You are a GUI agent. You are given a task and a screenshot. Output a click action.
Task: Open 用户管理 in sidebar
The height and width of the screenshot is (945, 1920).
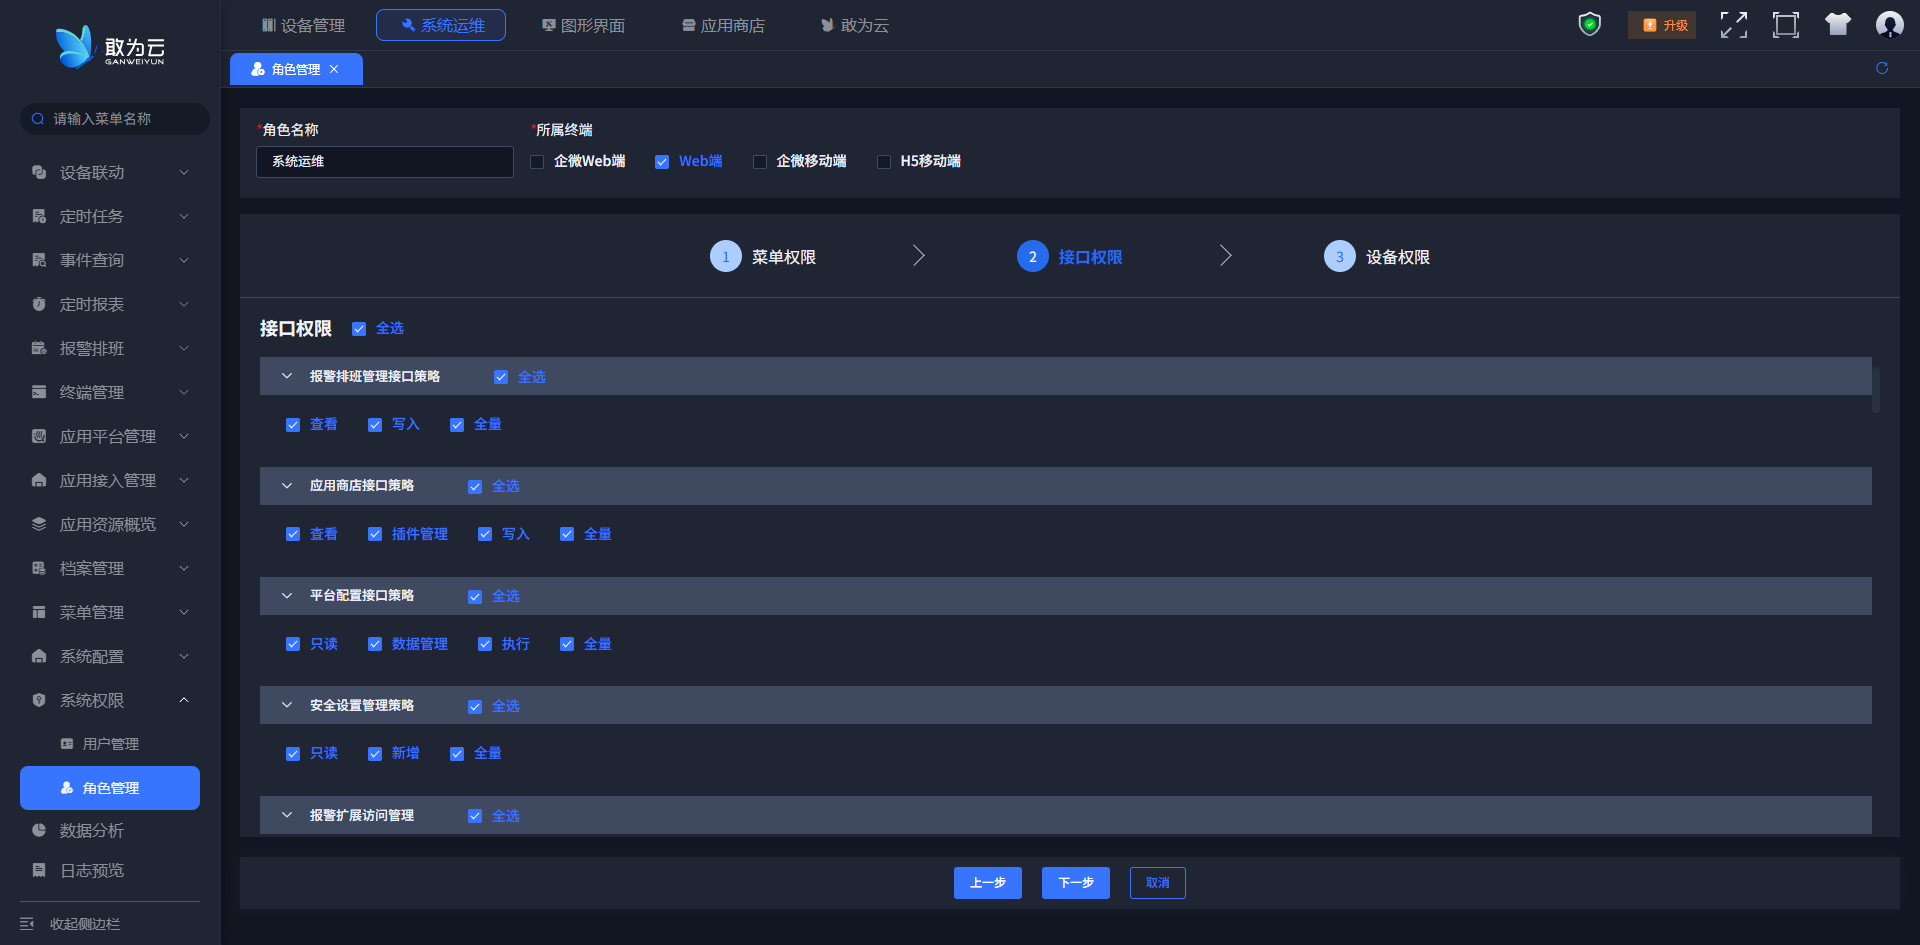pos(110,744)
